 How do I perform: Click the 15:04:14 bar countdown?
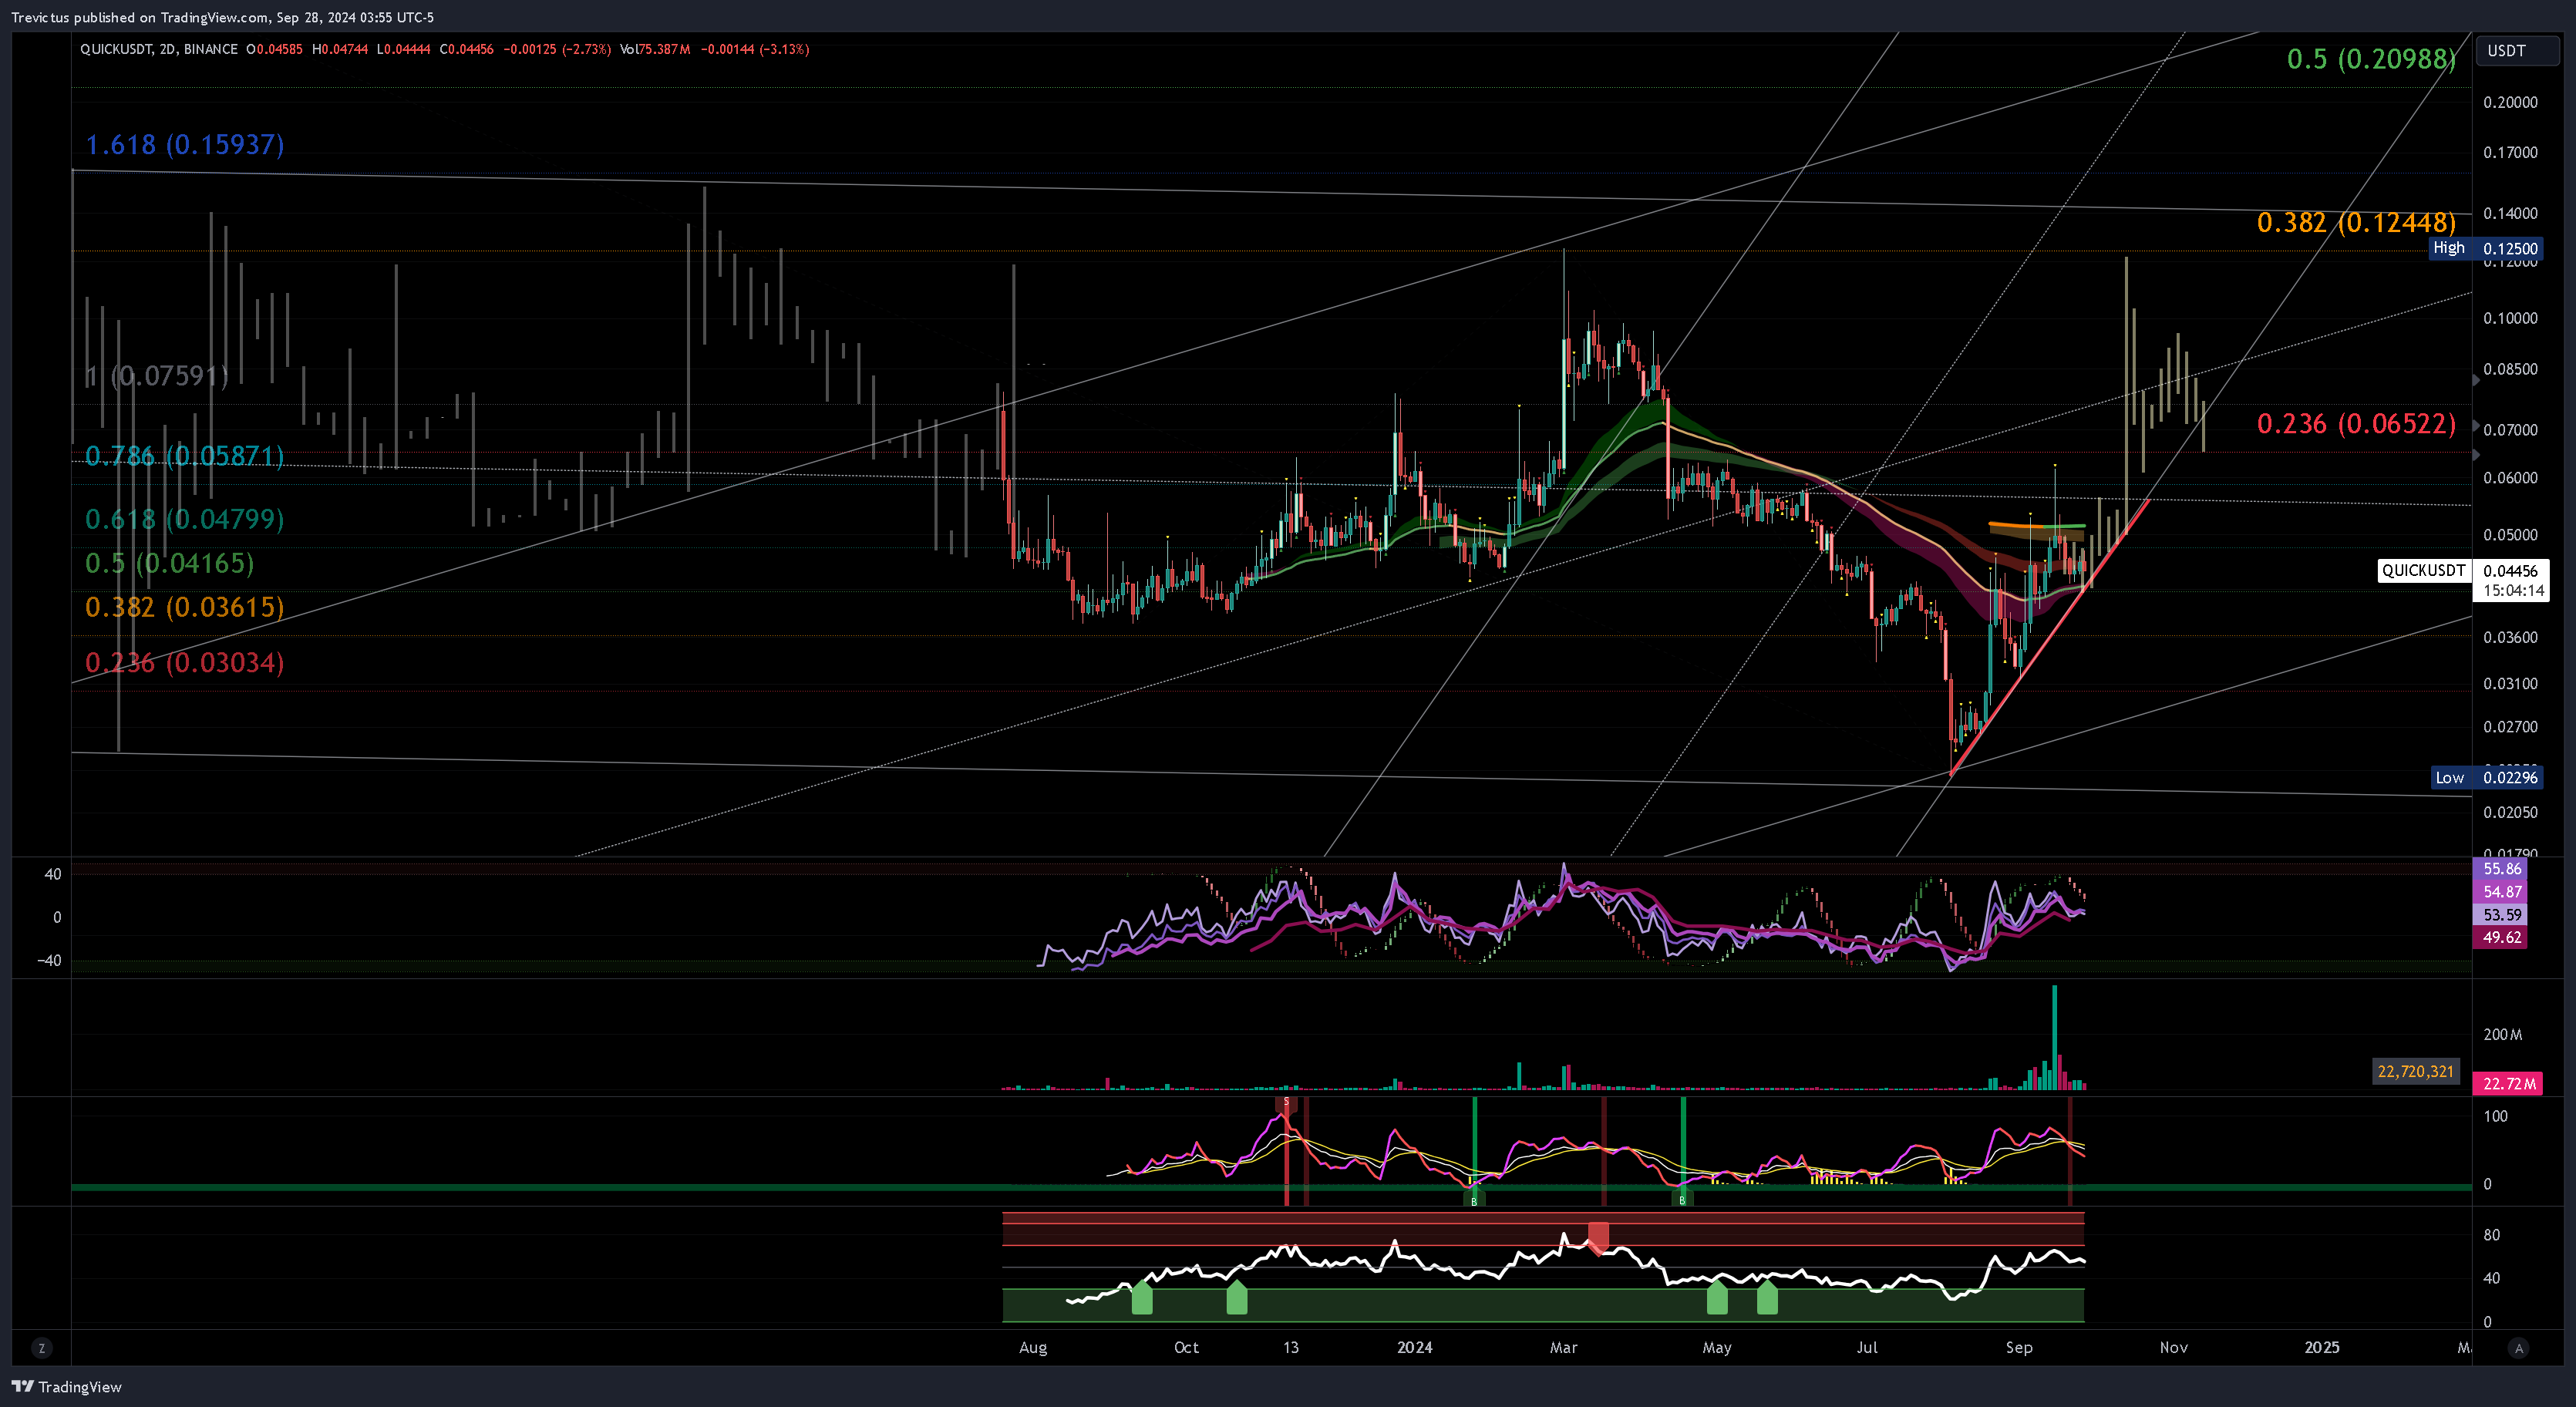tap(2513, 591)
